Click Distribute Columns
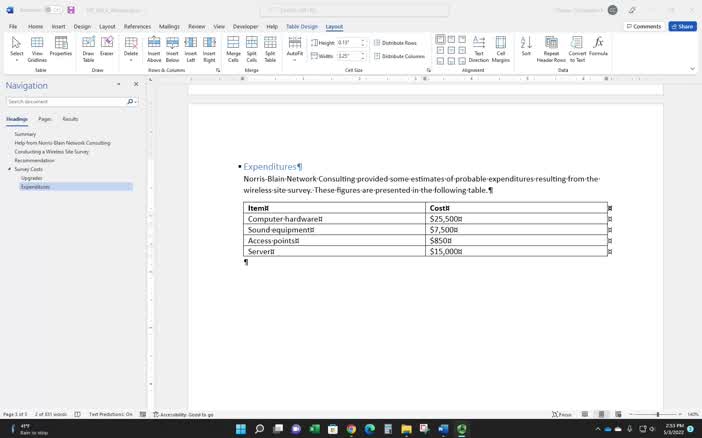 [399, 56]
